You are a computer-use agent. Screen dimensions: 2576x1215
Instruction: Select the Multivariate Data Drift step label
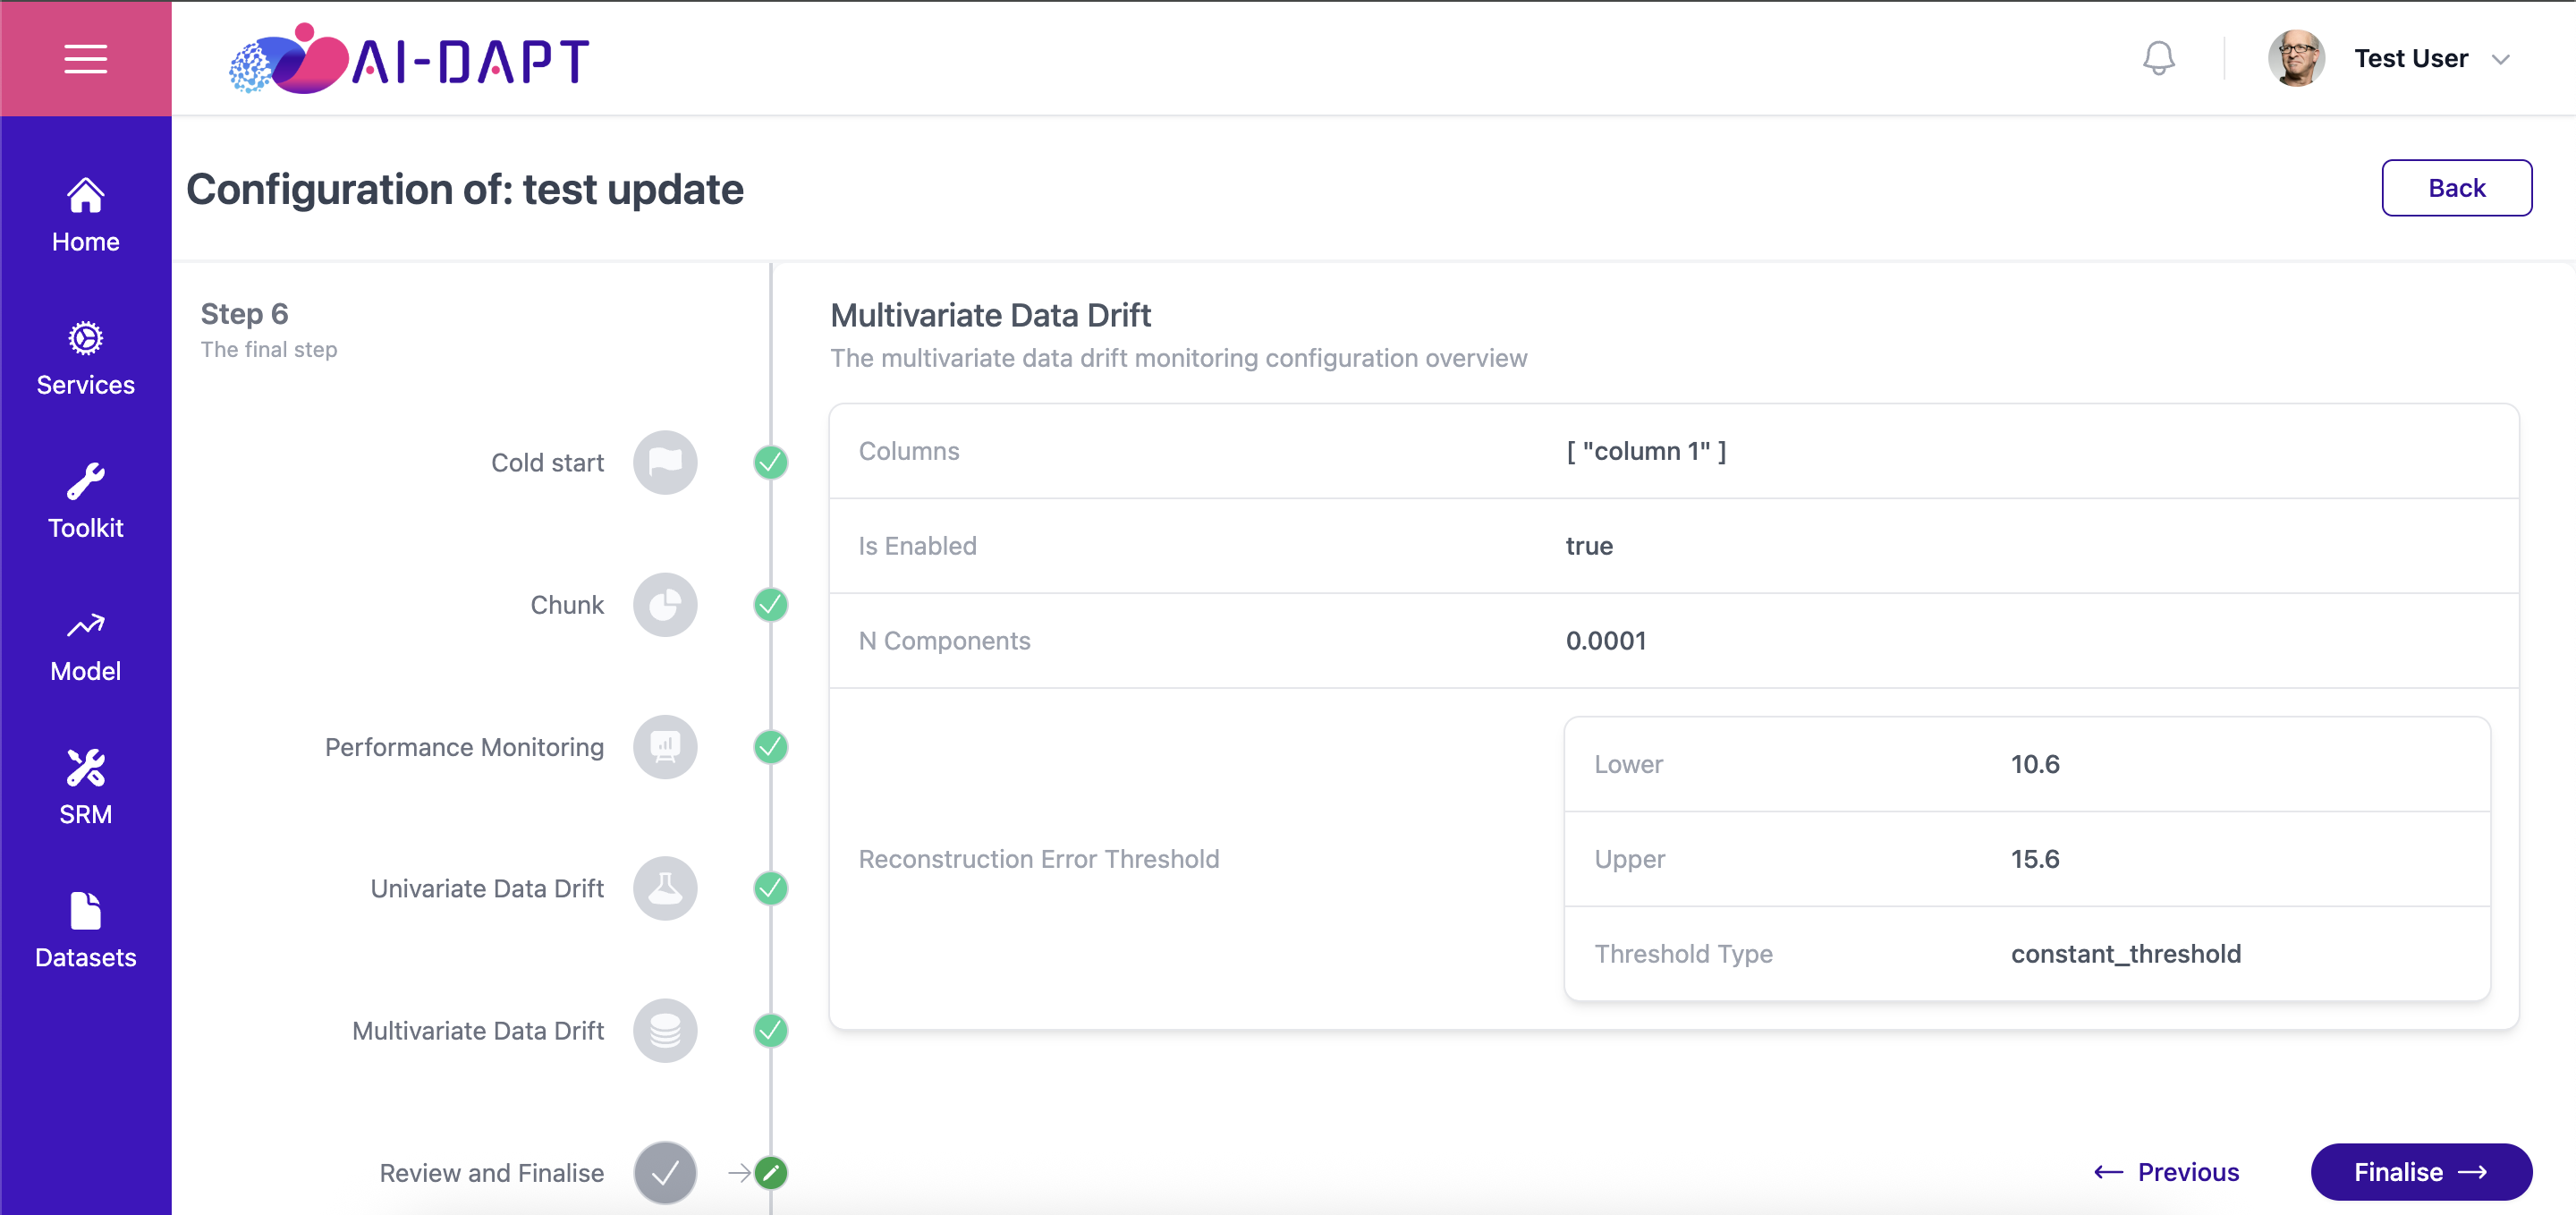[x=478, y=1030]
